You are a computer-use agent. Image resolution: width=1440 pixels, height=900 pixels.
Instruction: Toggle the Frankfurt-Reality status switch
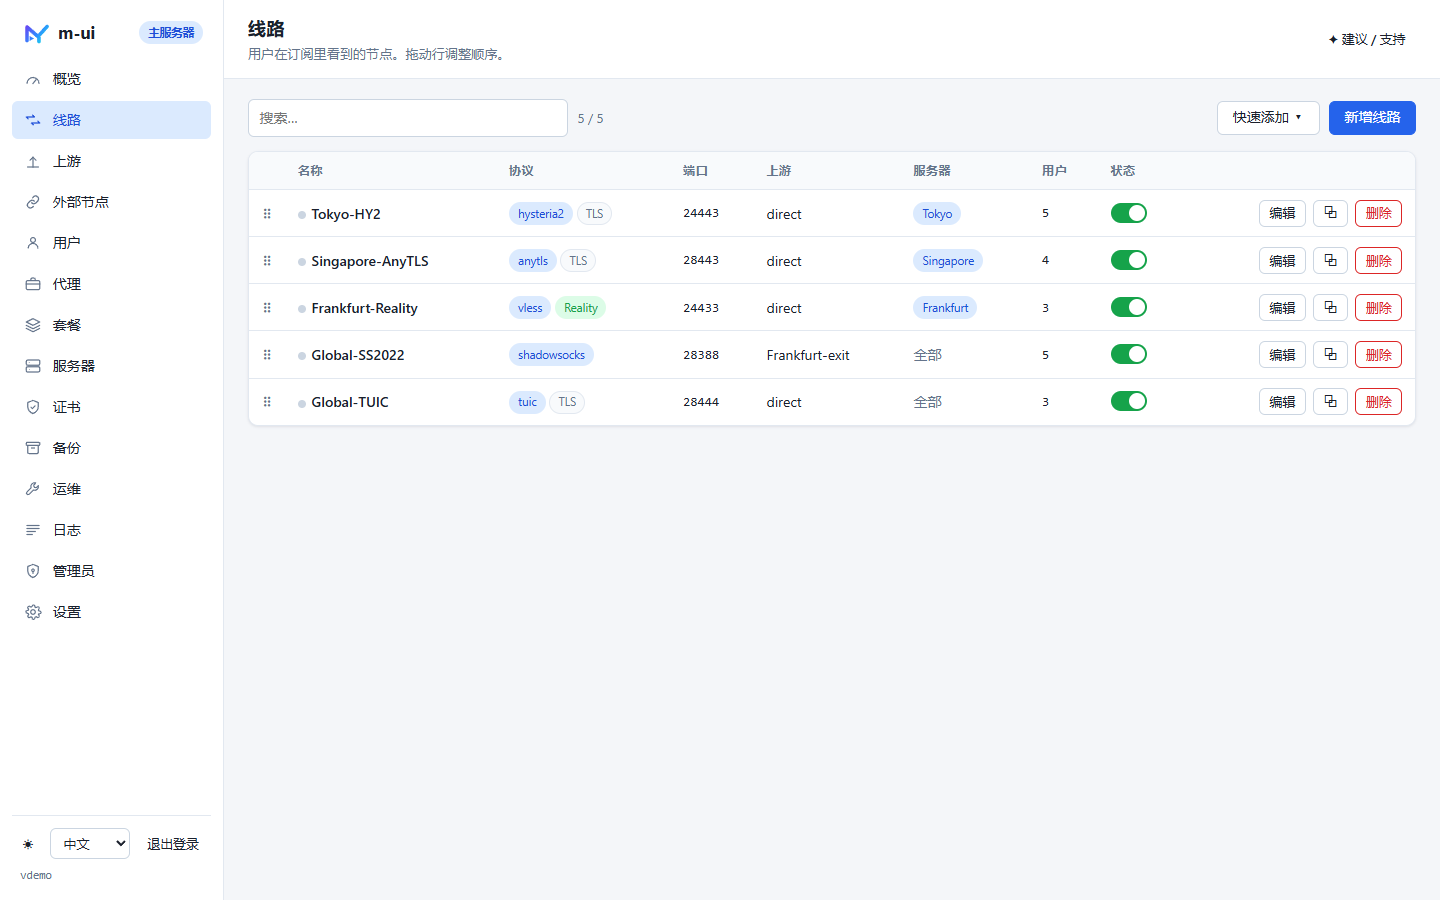coord(1129,307)
